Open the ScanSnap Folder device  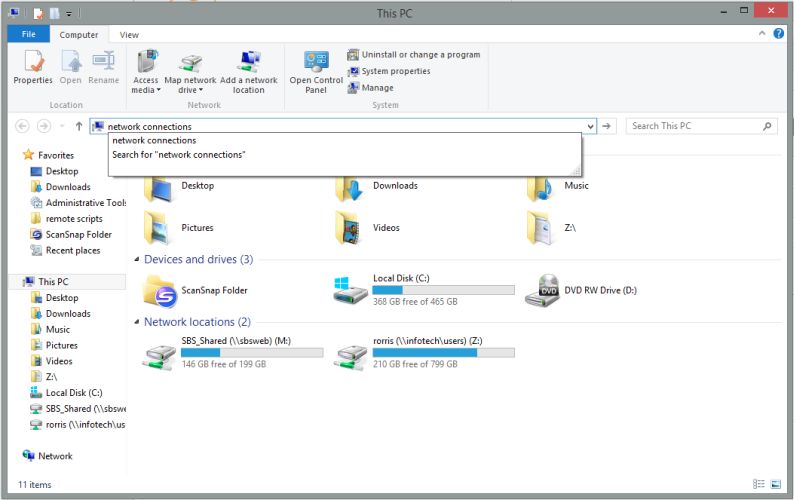coord(160,290)
